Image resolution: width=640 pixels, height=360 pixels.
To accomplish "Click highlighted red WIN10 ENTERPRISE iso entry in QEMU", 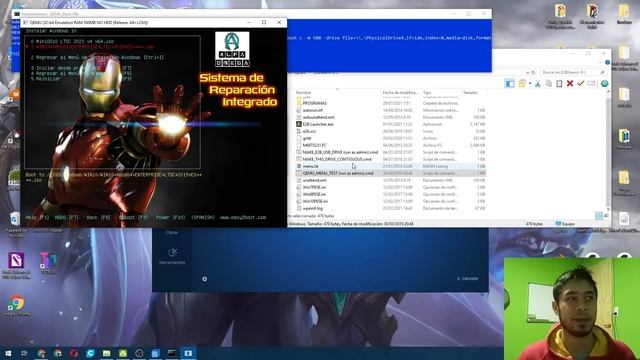I will pos(93,47).
